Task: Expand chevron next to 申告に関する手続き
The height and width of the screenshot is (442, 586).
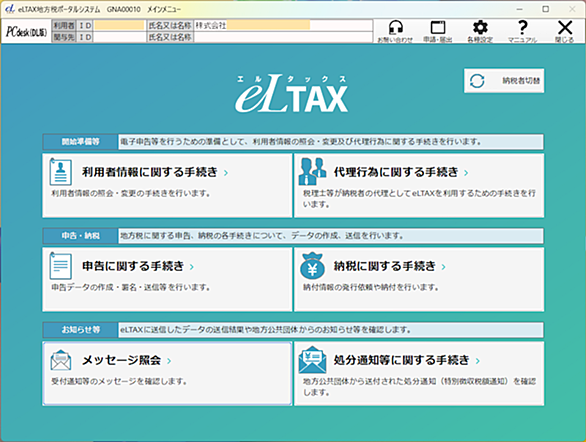Action: pos(192,267)
